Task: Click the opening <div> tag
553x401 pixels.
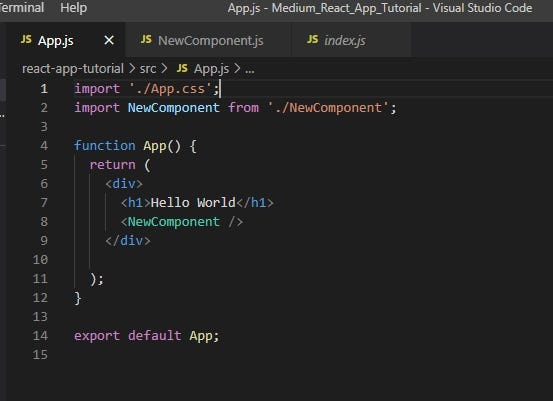Action: (124, 183)
